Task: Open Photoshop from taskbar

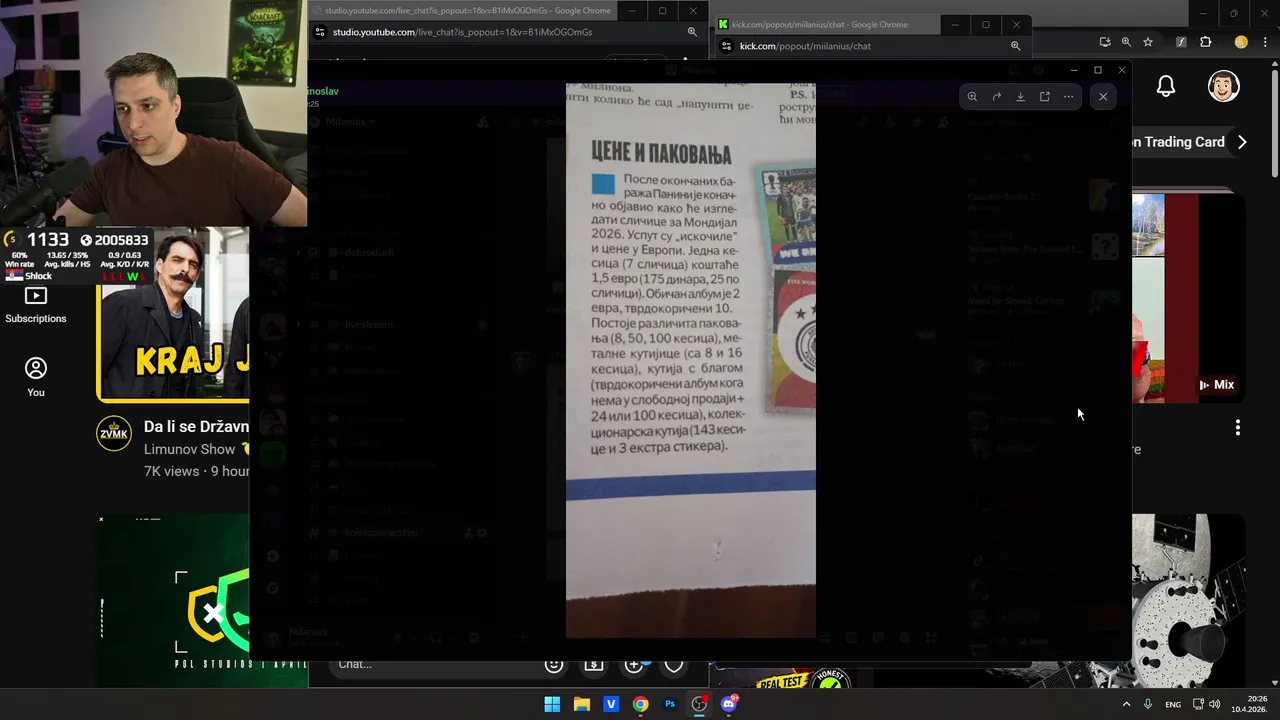Action: (x=670, y=704)
